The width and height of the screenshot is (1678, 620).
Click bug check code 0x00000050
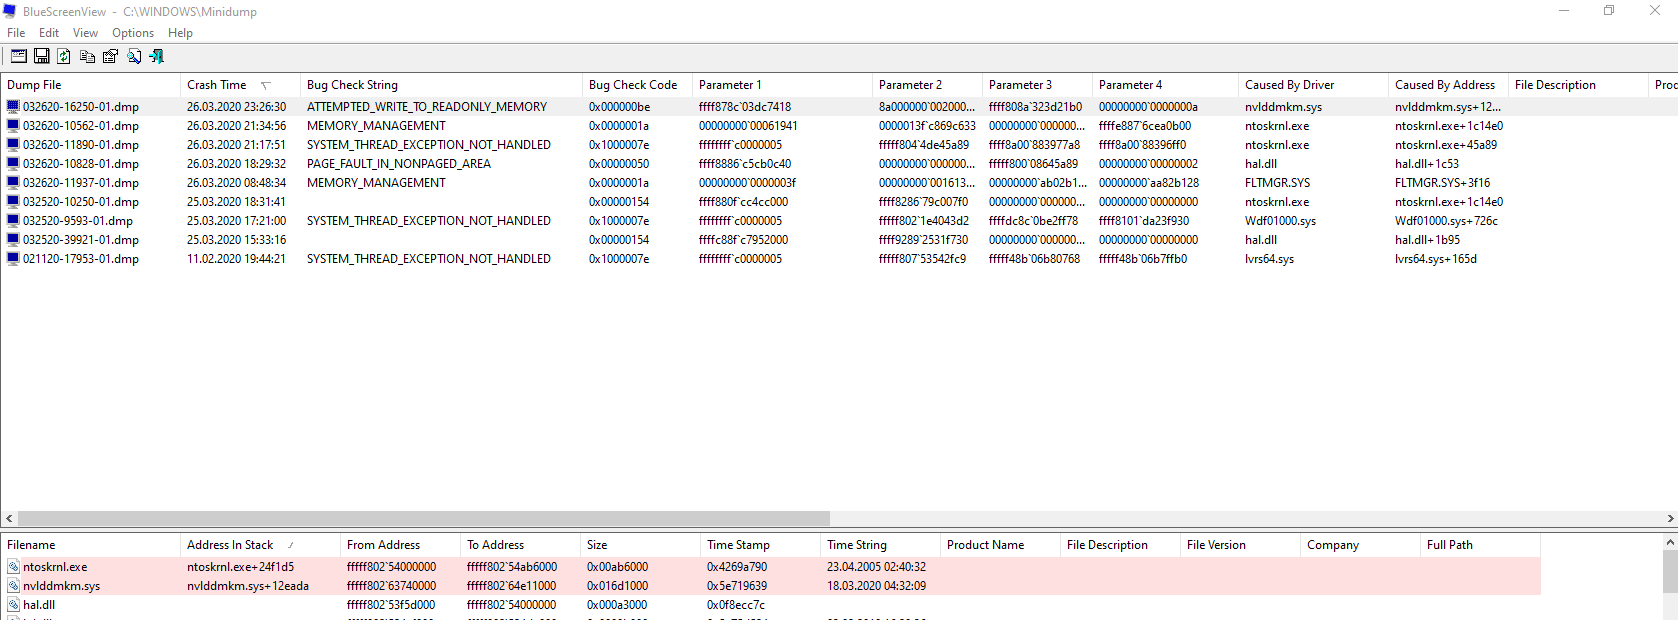(619, 163)
